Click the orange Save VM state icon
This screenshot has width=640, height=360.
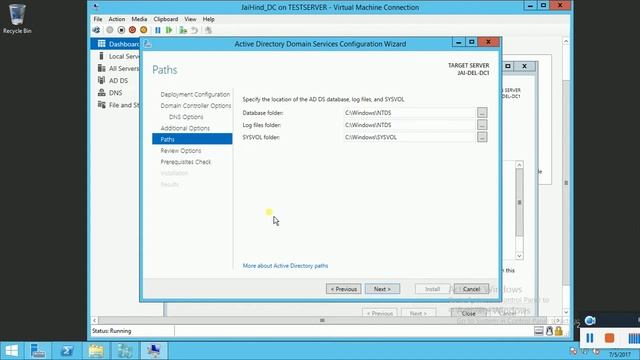pos(144,30)
